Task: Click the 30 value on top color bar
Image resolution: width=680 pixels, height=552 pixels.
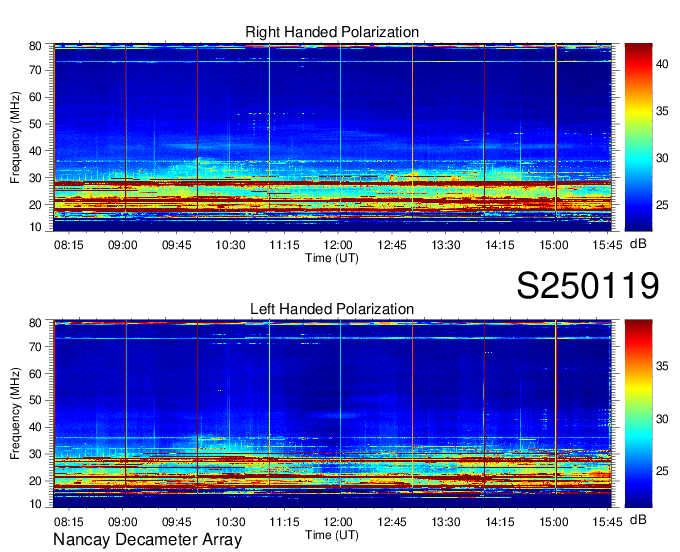Action: point(662,158)
